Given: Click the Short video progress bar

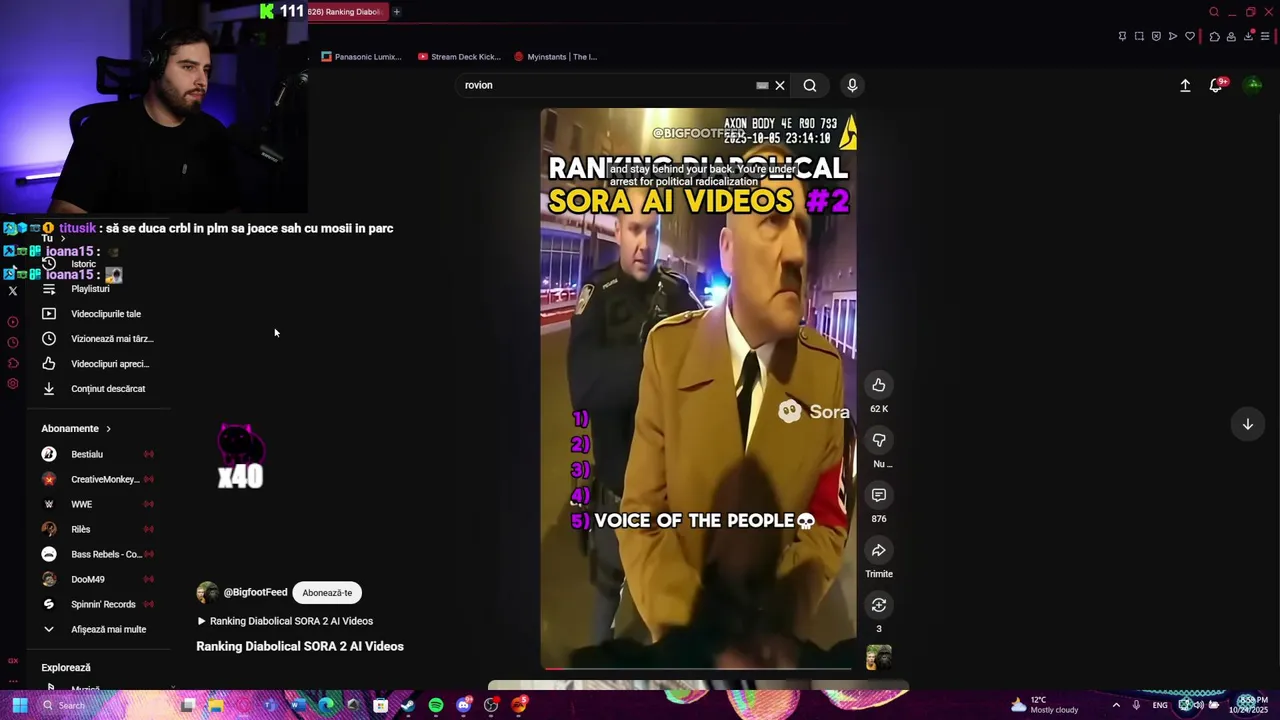Looking at the screenshot, I should pyautogui.click(x=698, y=668).
